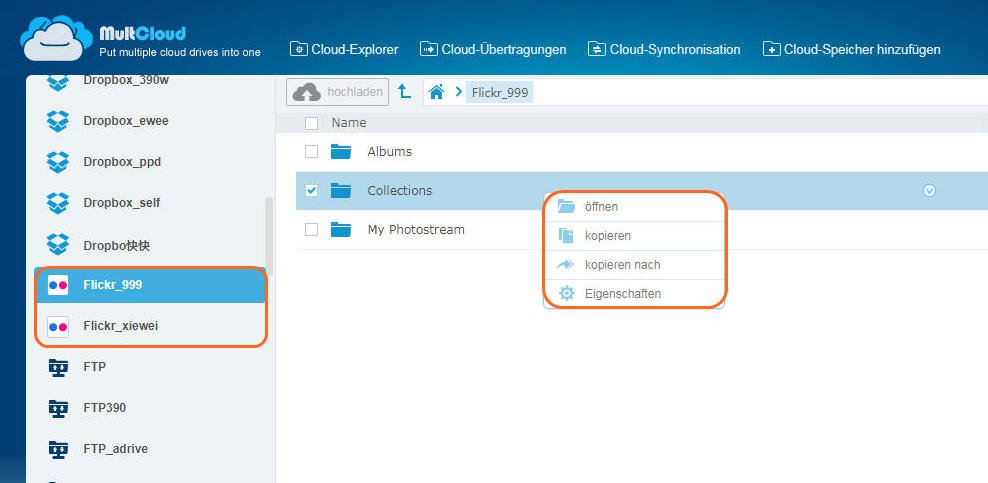The height and width of the screenshot is (483, 988).
Task: Click the Collections folder icon
Action: coord(341,190)
